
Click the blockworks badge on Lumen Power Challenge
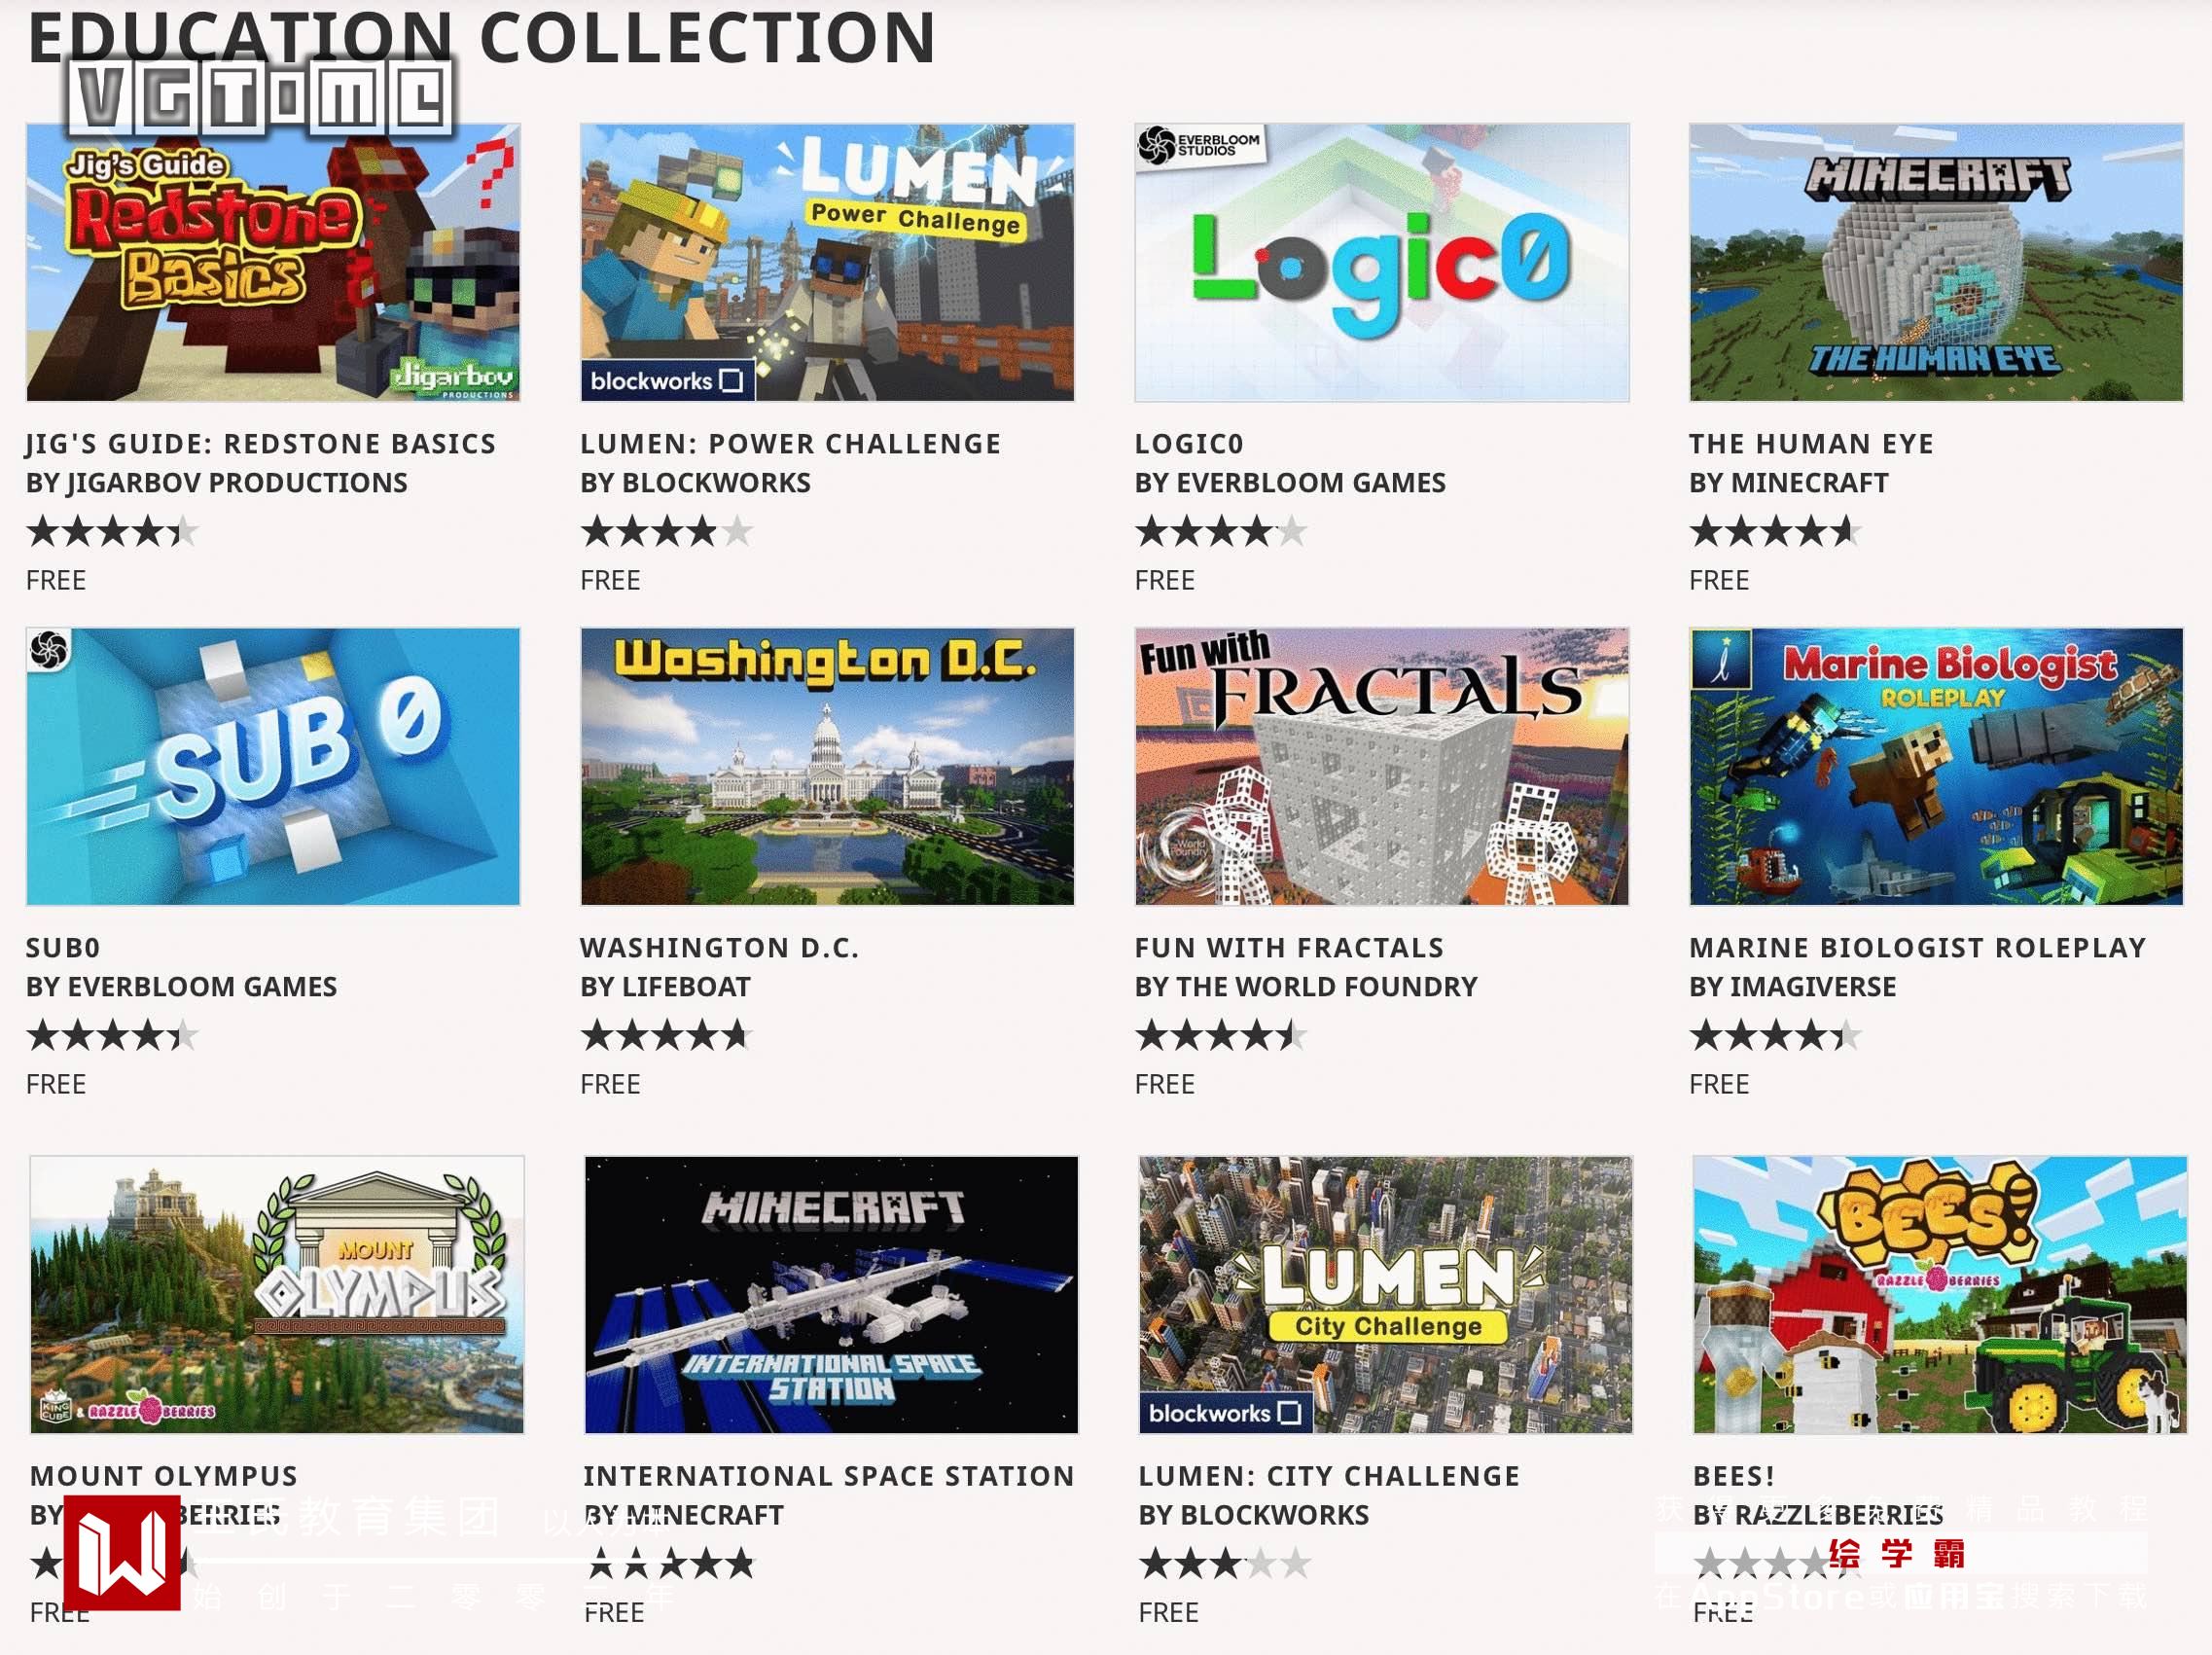(668, 381)
